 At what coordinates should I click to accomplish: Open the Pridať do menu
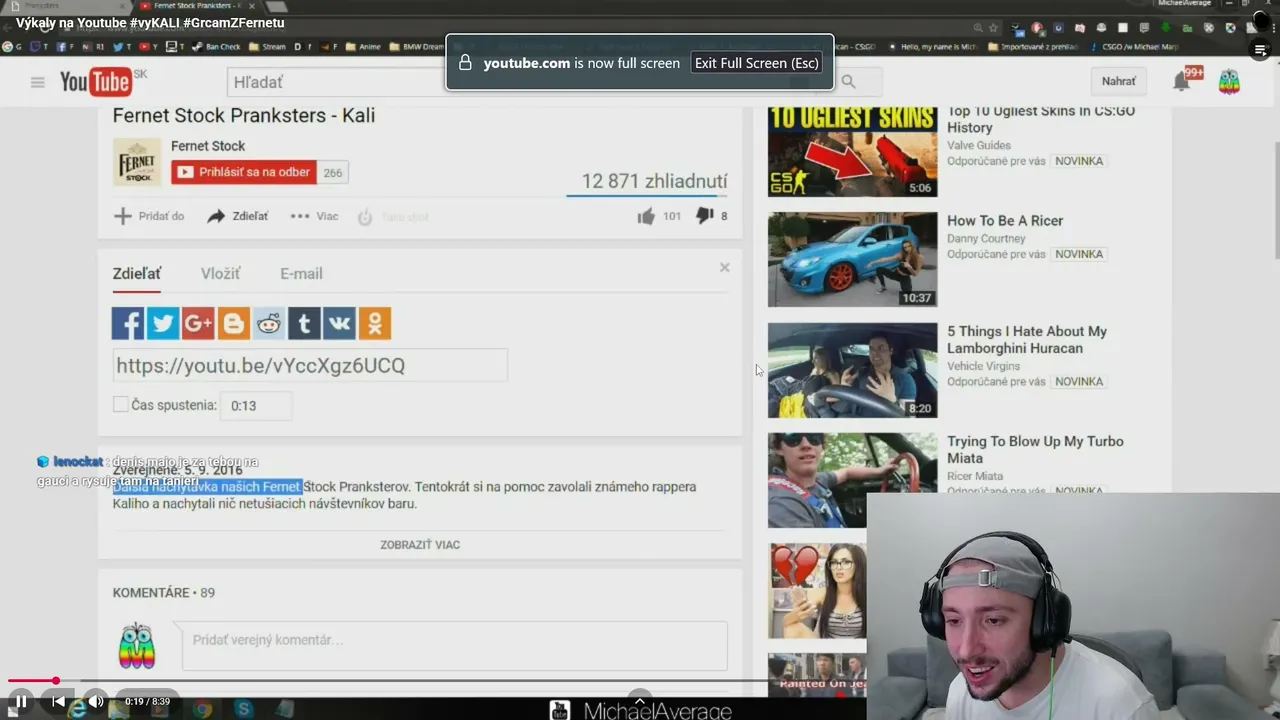[x=149, y=216]
